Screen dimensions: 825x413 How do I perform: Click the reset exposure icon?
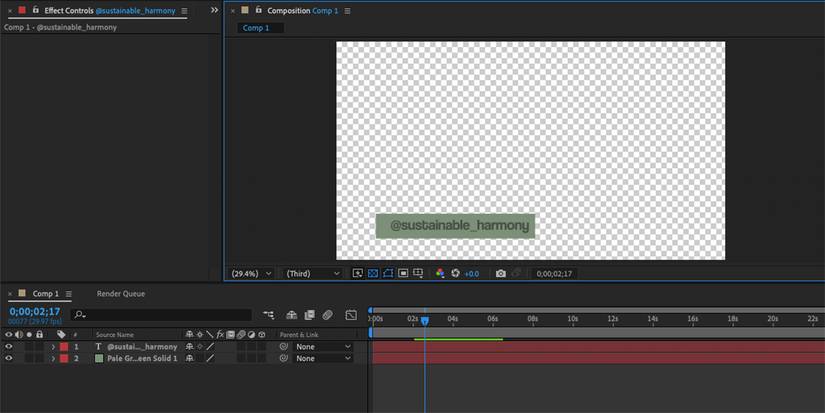456,274
